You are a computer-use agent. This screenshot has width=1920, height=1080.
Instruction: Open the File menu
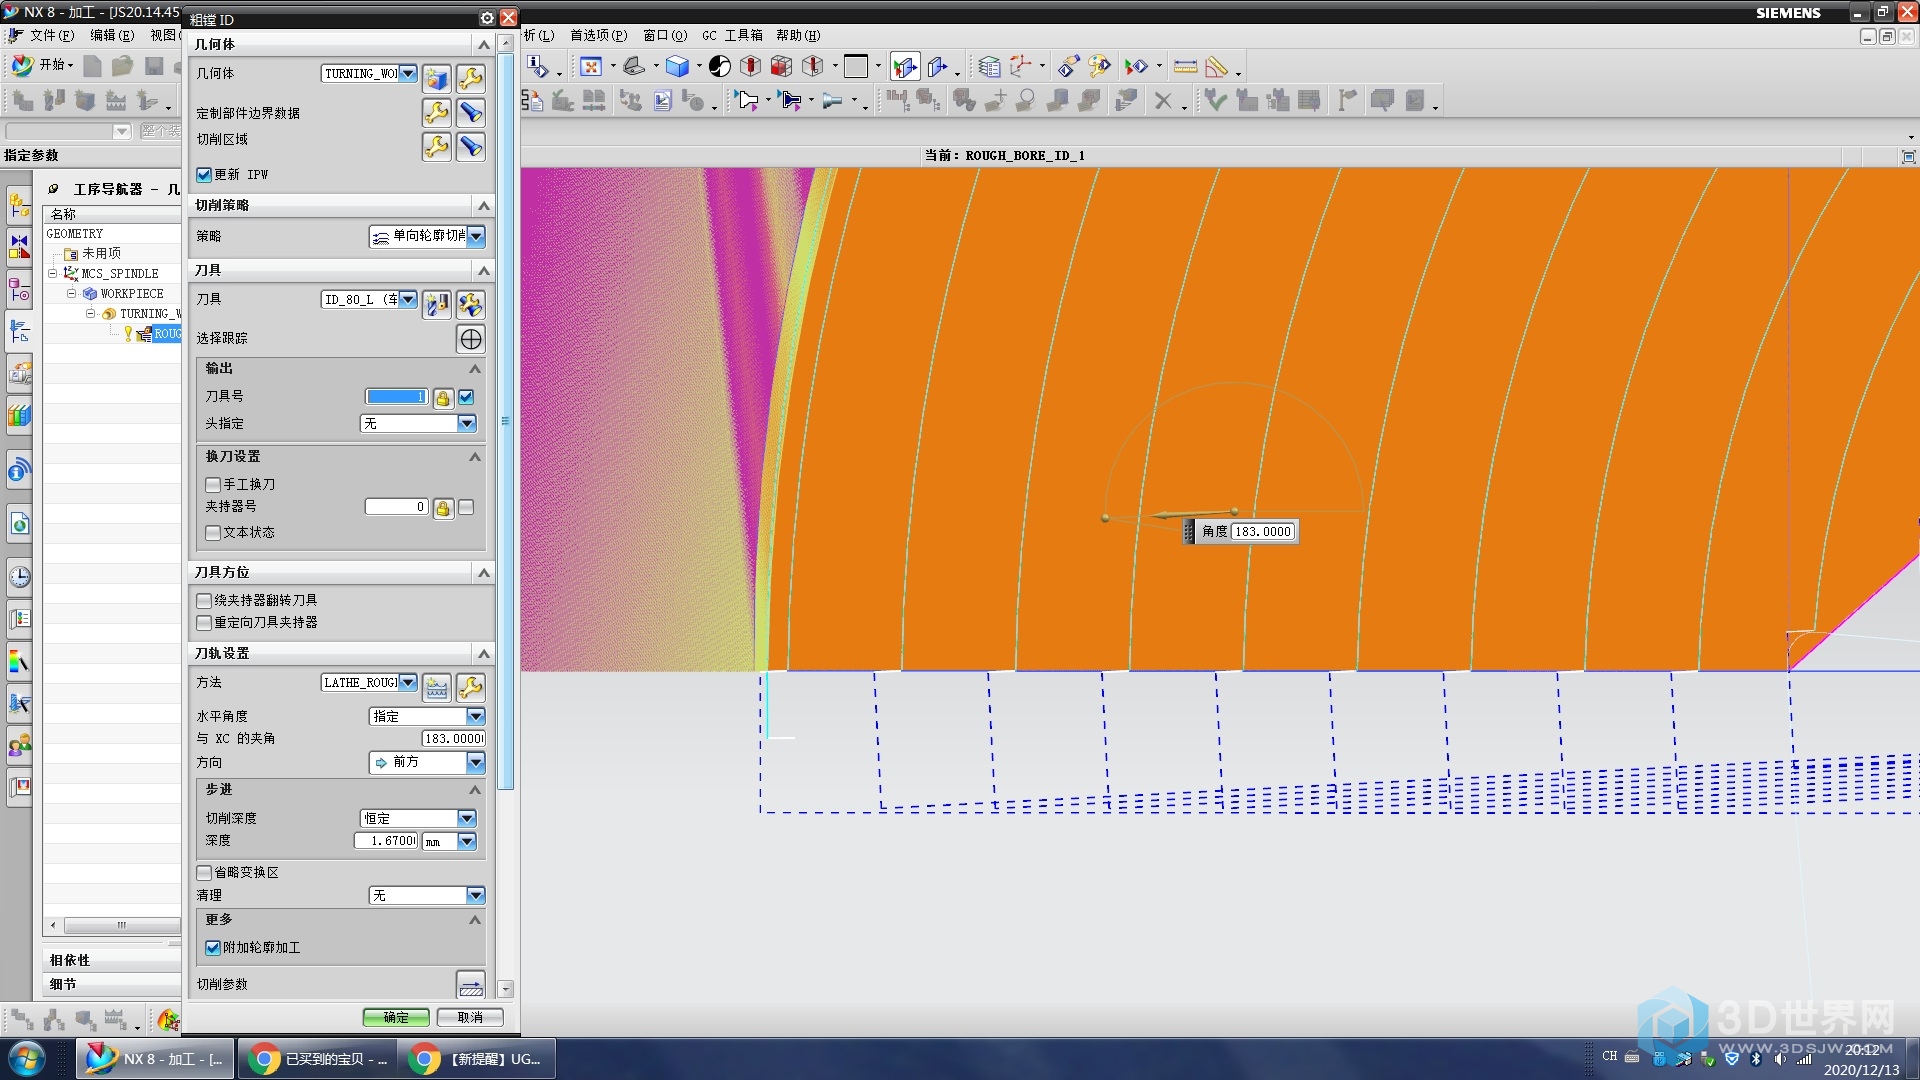(51, 35)
